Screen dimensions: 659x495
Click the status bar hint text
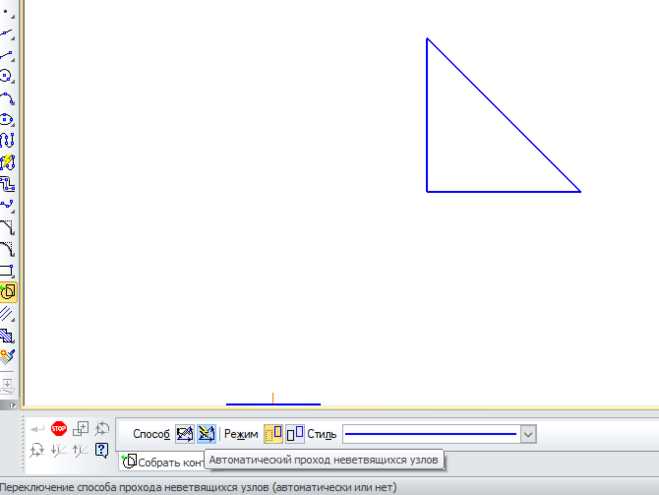click(x=198, y=487)
